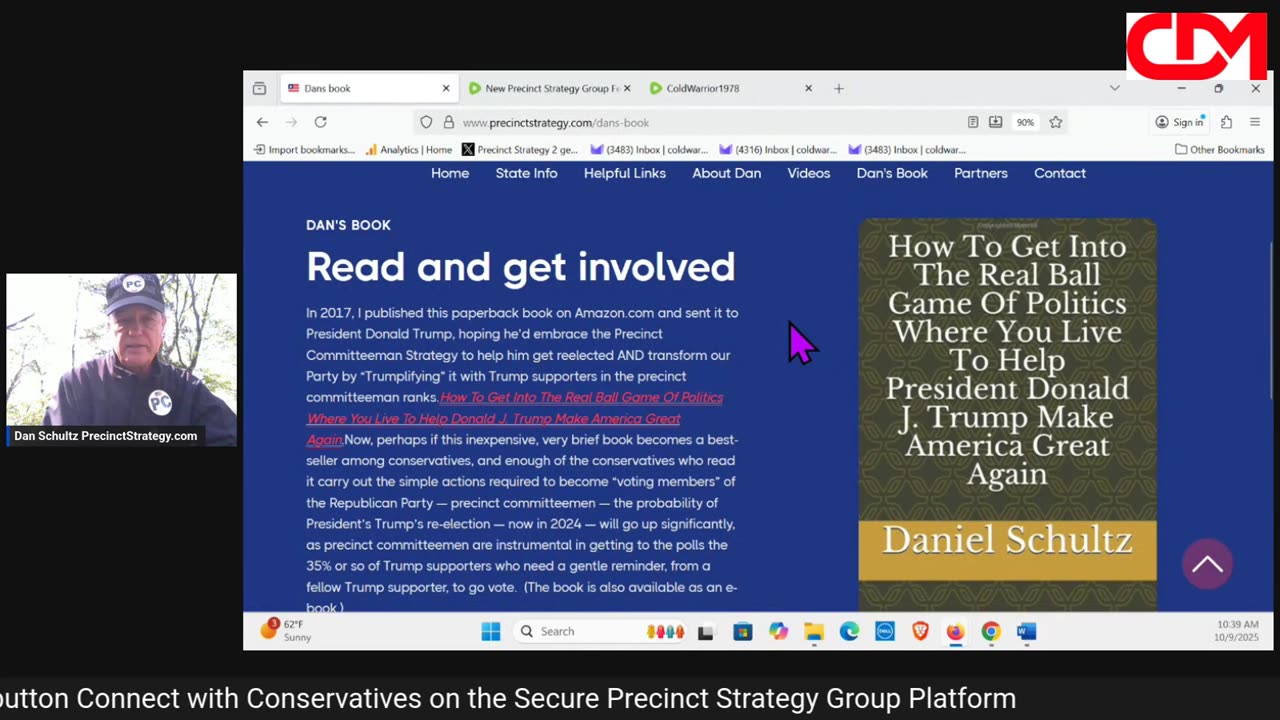This screenshot has width=1280, height=720.
Task: Open About Dan in site navigation
Action: click(x=727, y=173)
